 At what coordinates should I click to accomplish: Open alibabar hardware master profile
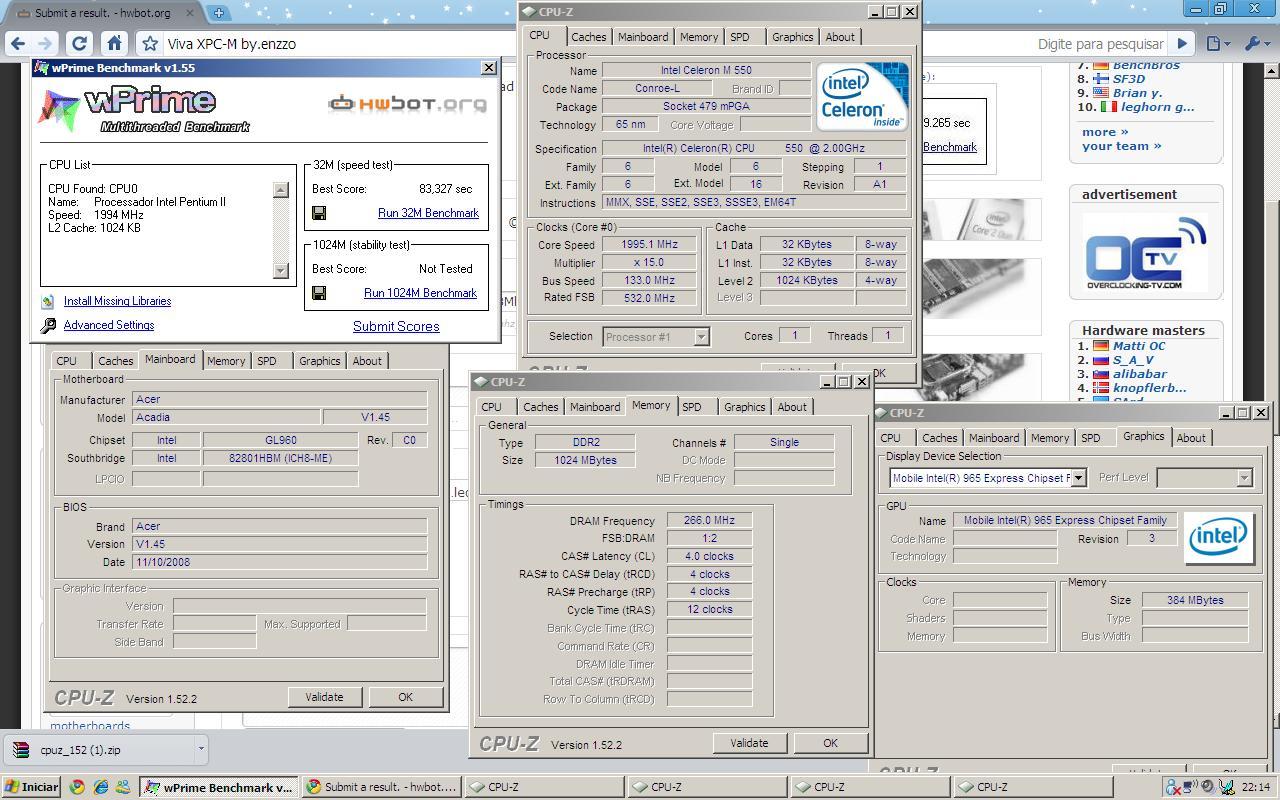click(x=1140, y=374)
